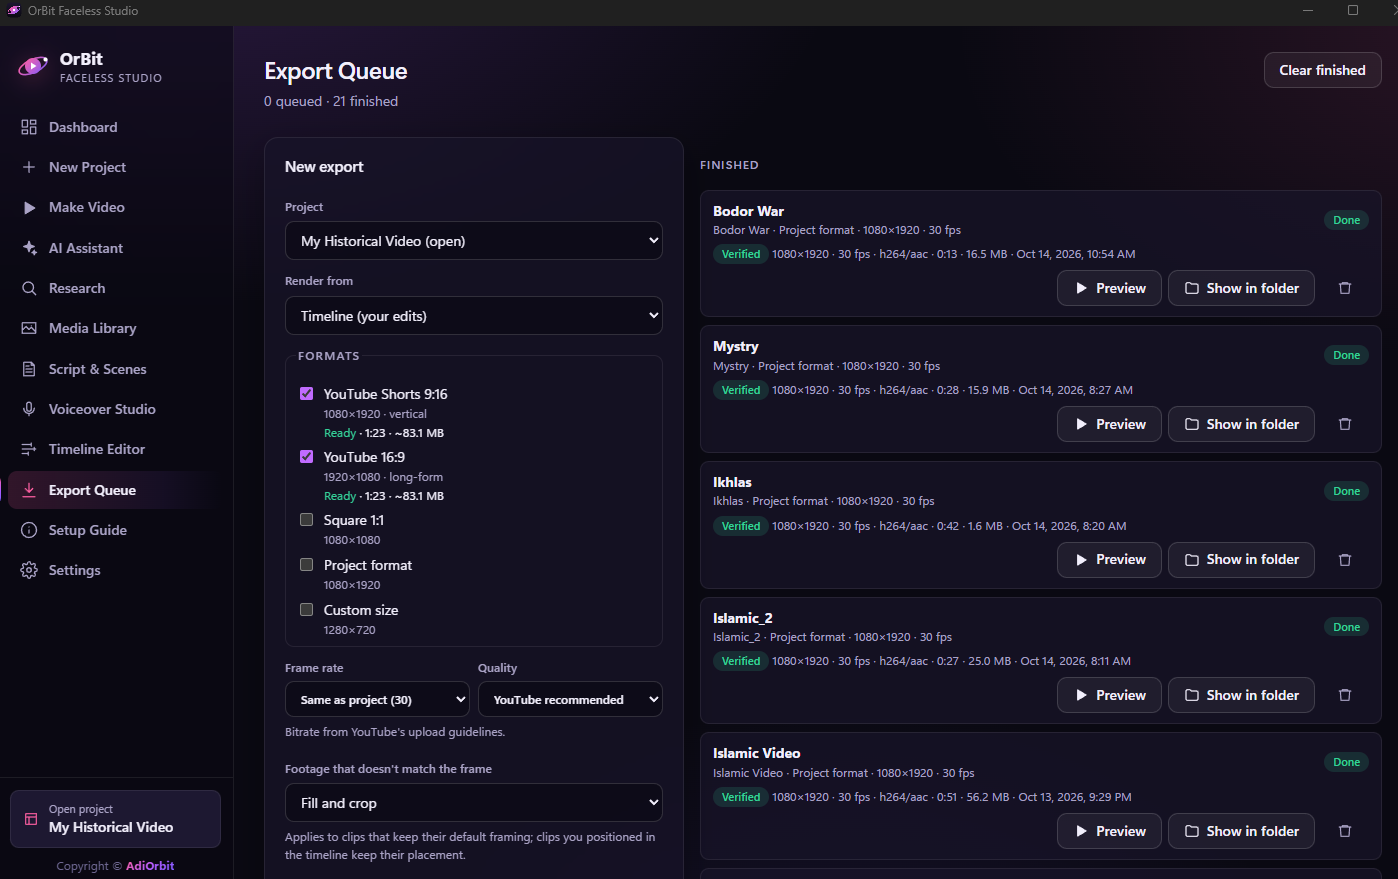1398x879 pixels.
Task: Click the magnifier icon beside Research
Action: [x=29, y=288]
